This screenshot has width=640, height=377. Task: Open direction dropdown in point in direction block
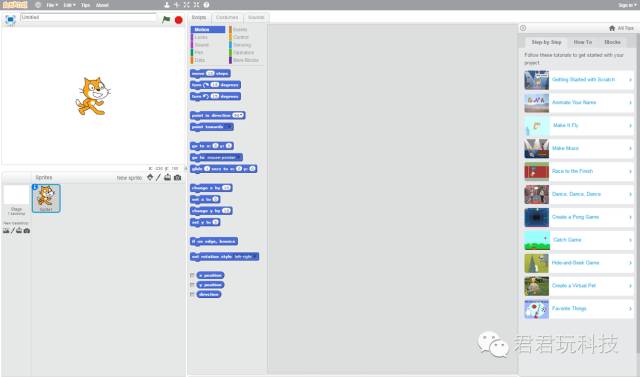[242, 115]
